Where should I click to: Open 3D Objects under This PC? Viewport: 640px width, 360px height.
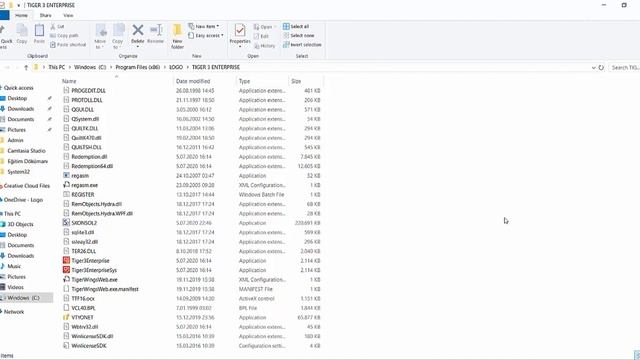(x=20, y=224)
